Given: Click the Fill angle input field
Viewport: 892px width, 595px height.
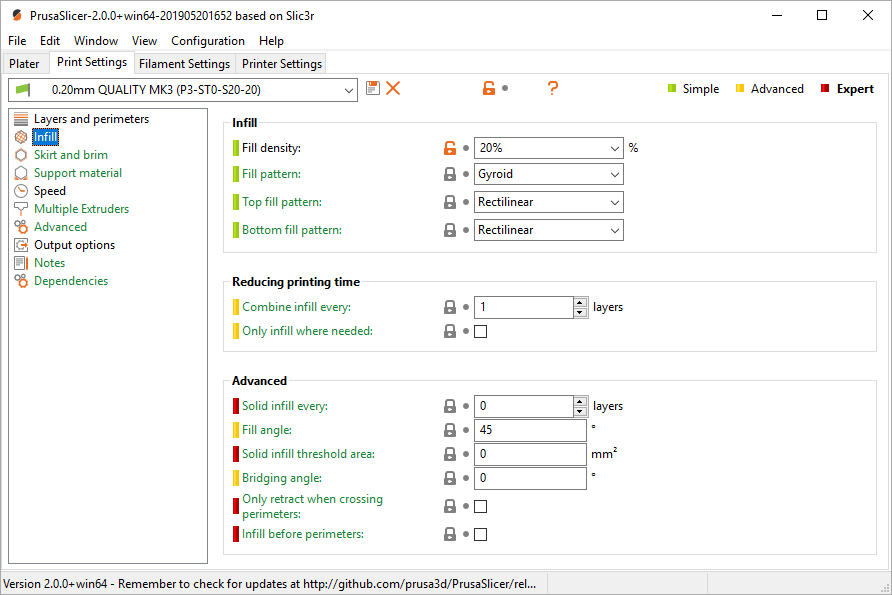Looking at the screenshot, I should 530,430.
